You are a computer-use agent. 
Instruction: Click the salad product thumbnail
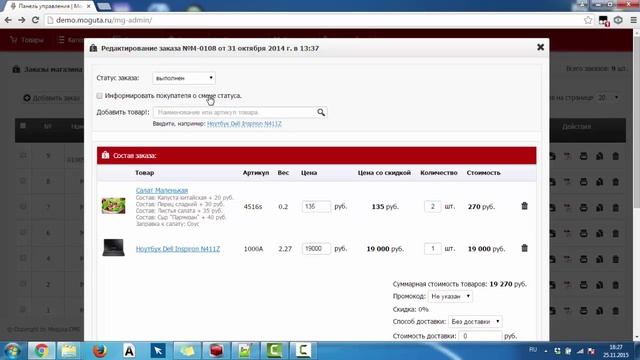tap(113, 206)
